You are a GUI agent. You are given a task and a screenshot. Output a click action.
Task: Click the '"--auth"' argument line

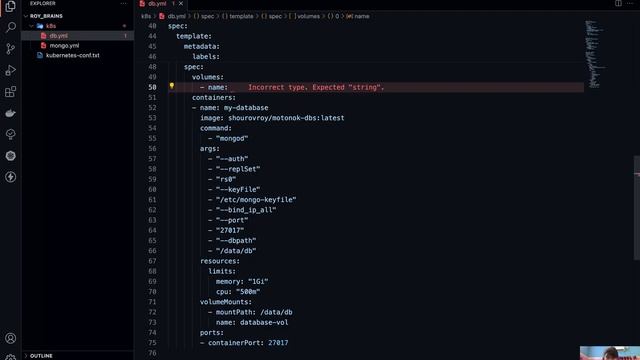232,159
